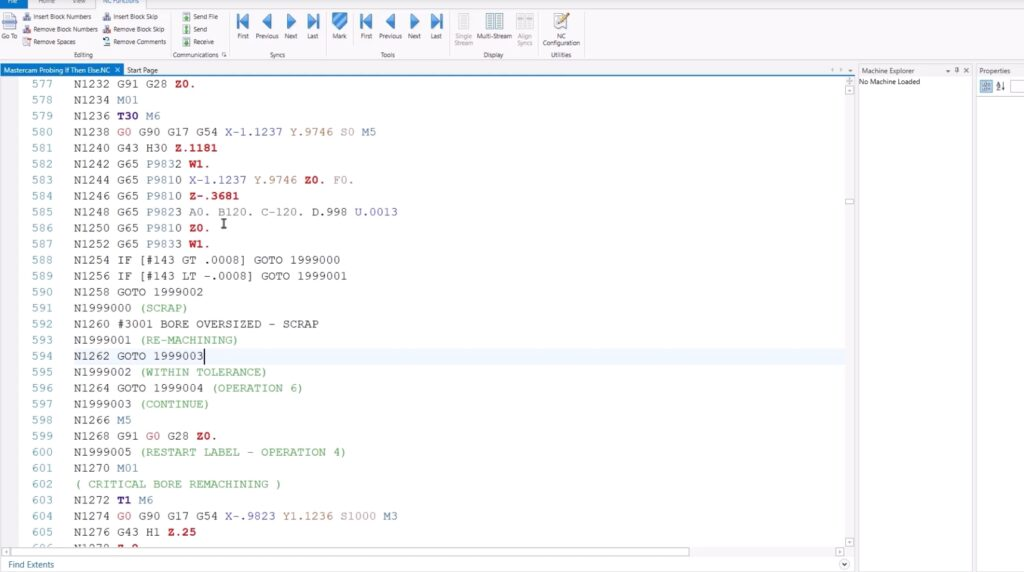Open Machine Explorer panel dropdown arrow
Screen dimensions: 1024x572
(946, 71)
